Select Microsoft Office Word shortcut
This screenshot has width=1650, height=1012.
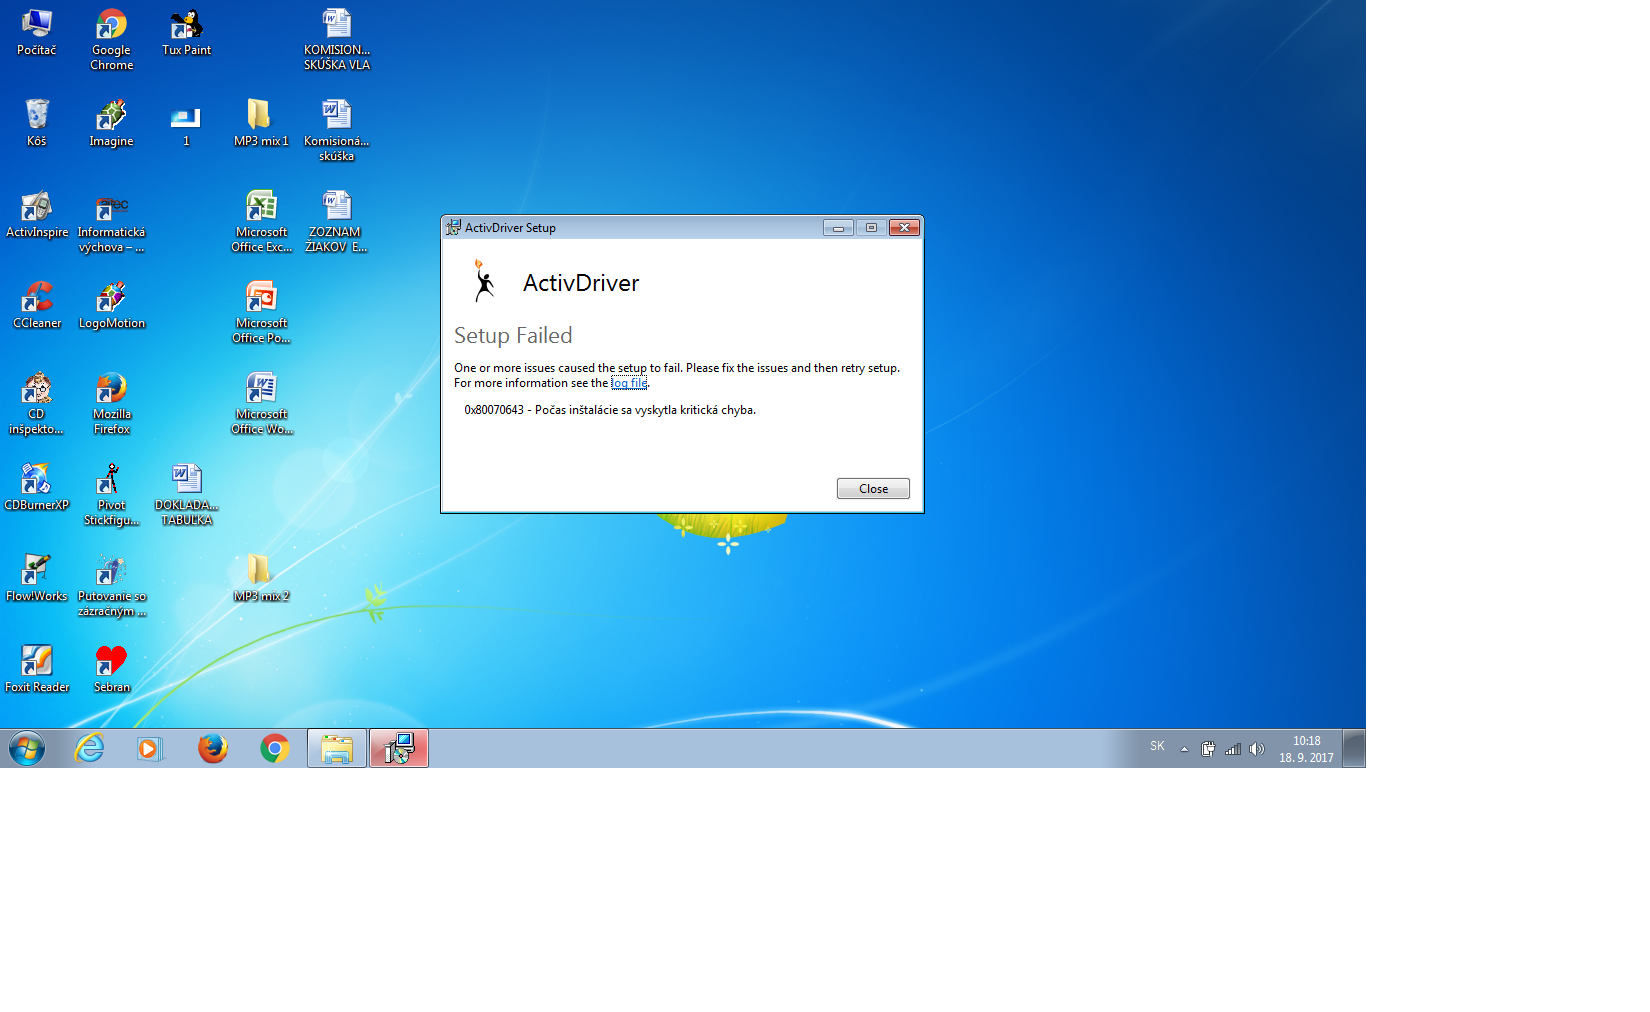pyautogui.click(x=261, y=403)
